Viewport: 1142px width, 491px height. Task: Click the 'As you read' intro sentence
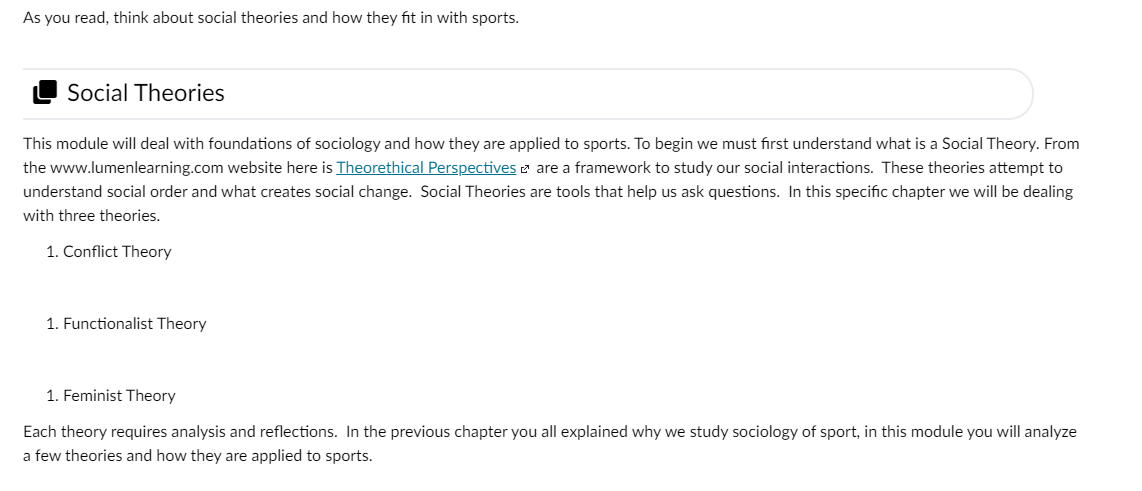click(271, 17)
